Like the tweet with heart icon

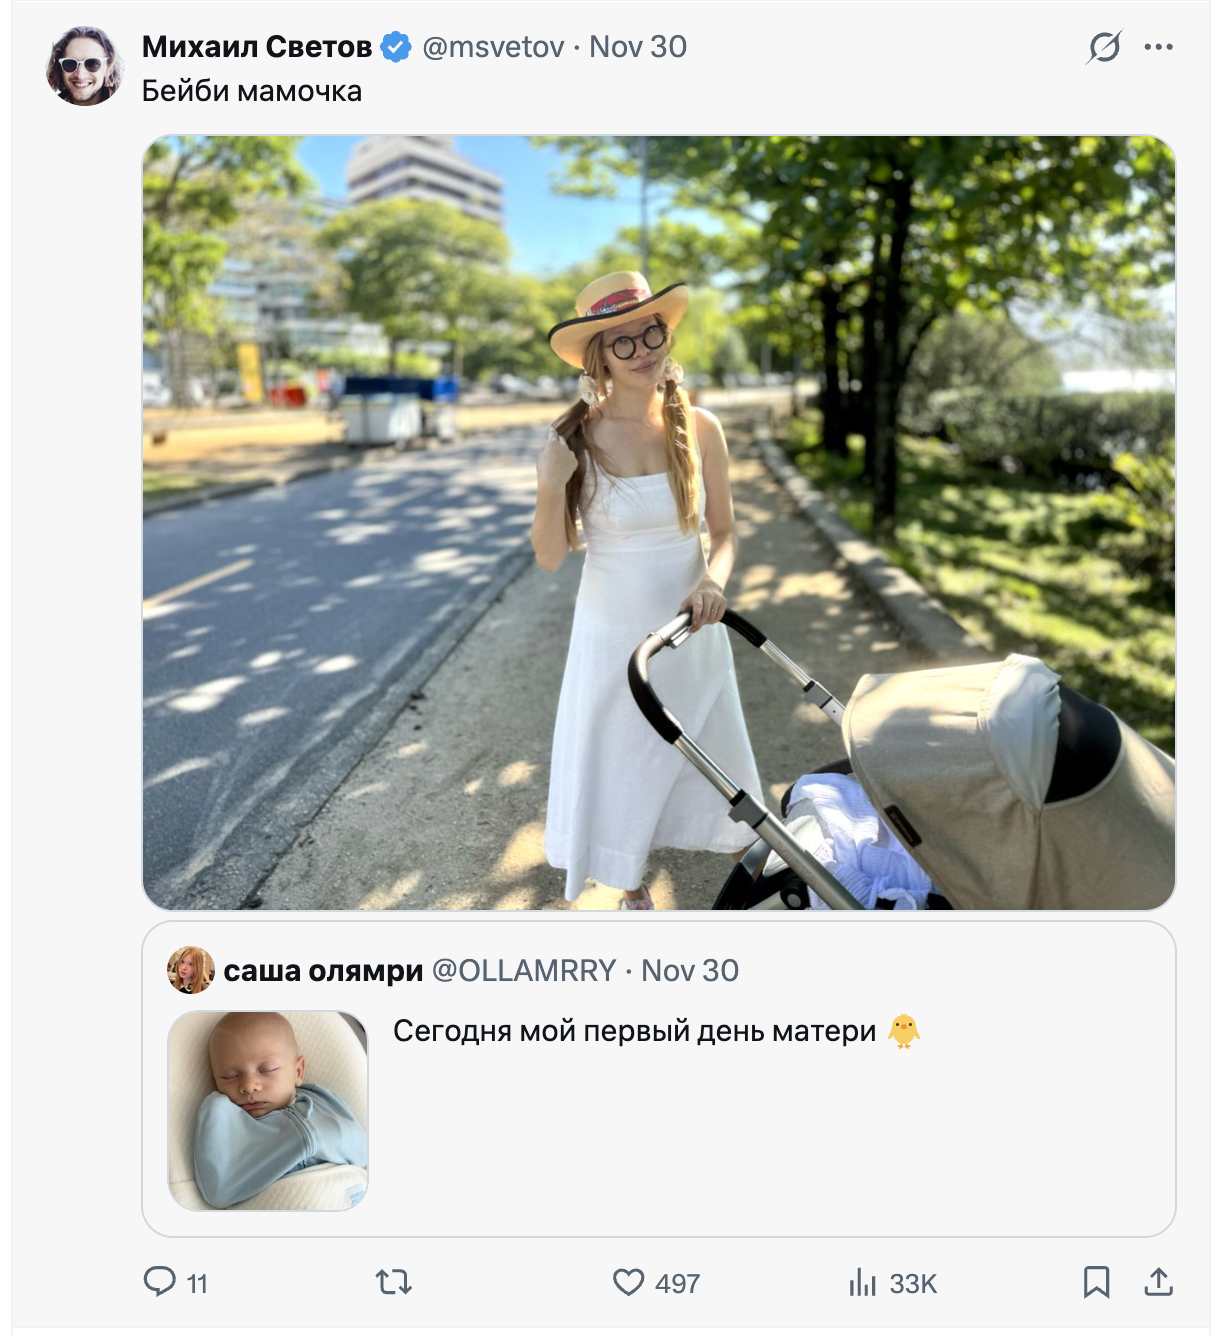point(628,1282)
